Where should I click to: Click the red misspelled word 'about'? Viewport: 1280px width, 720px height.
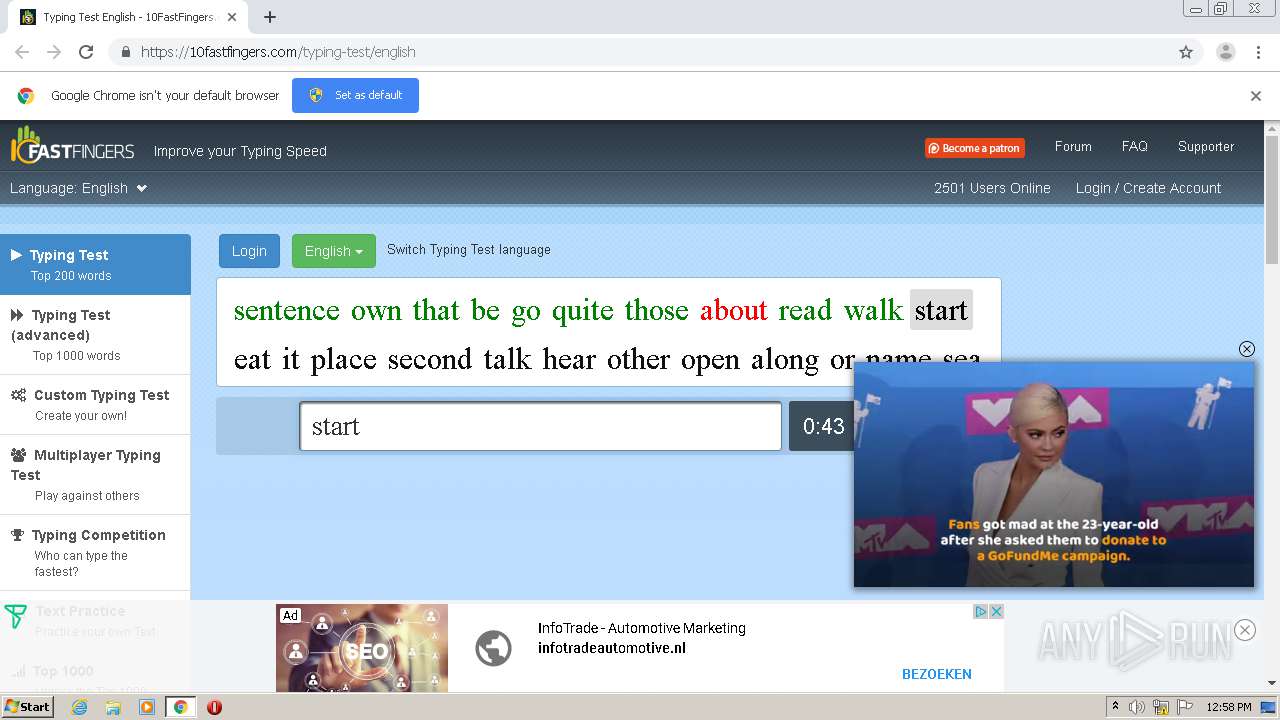click(x=734, y=310)
